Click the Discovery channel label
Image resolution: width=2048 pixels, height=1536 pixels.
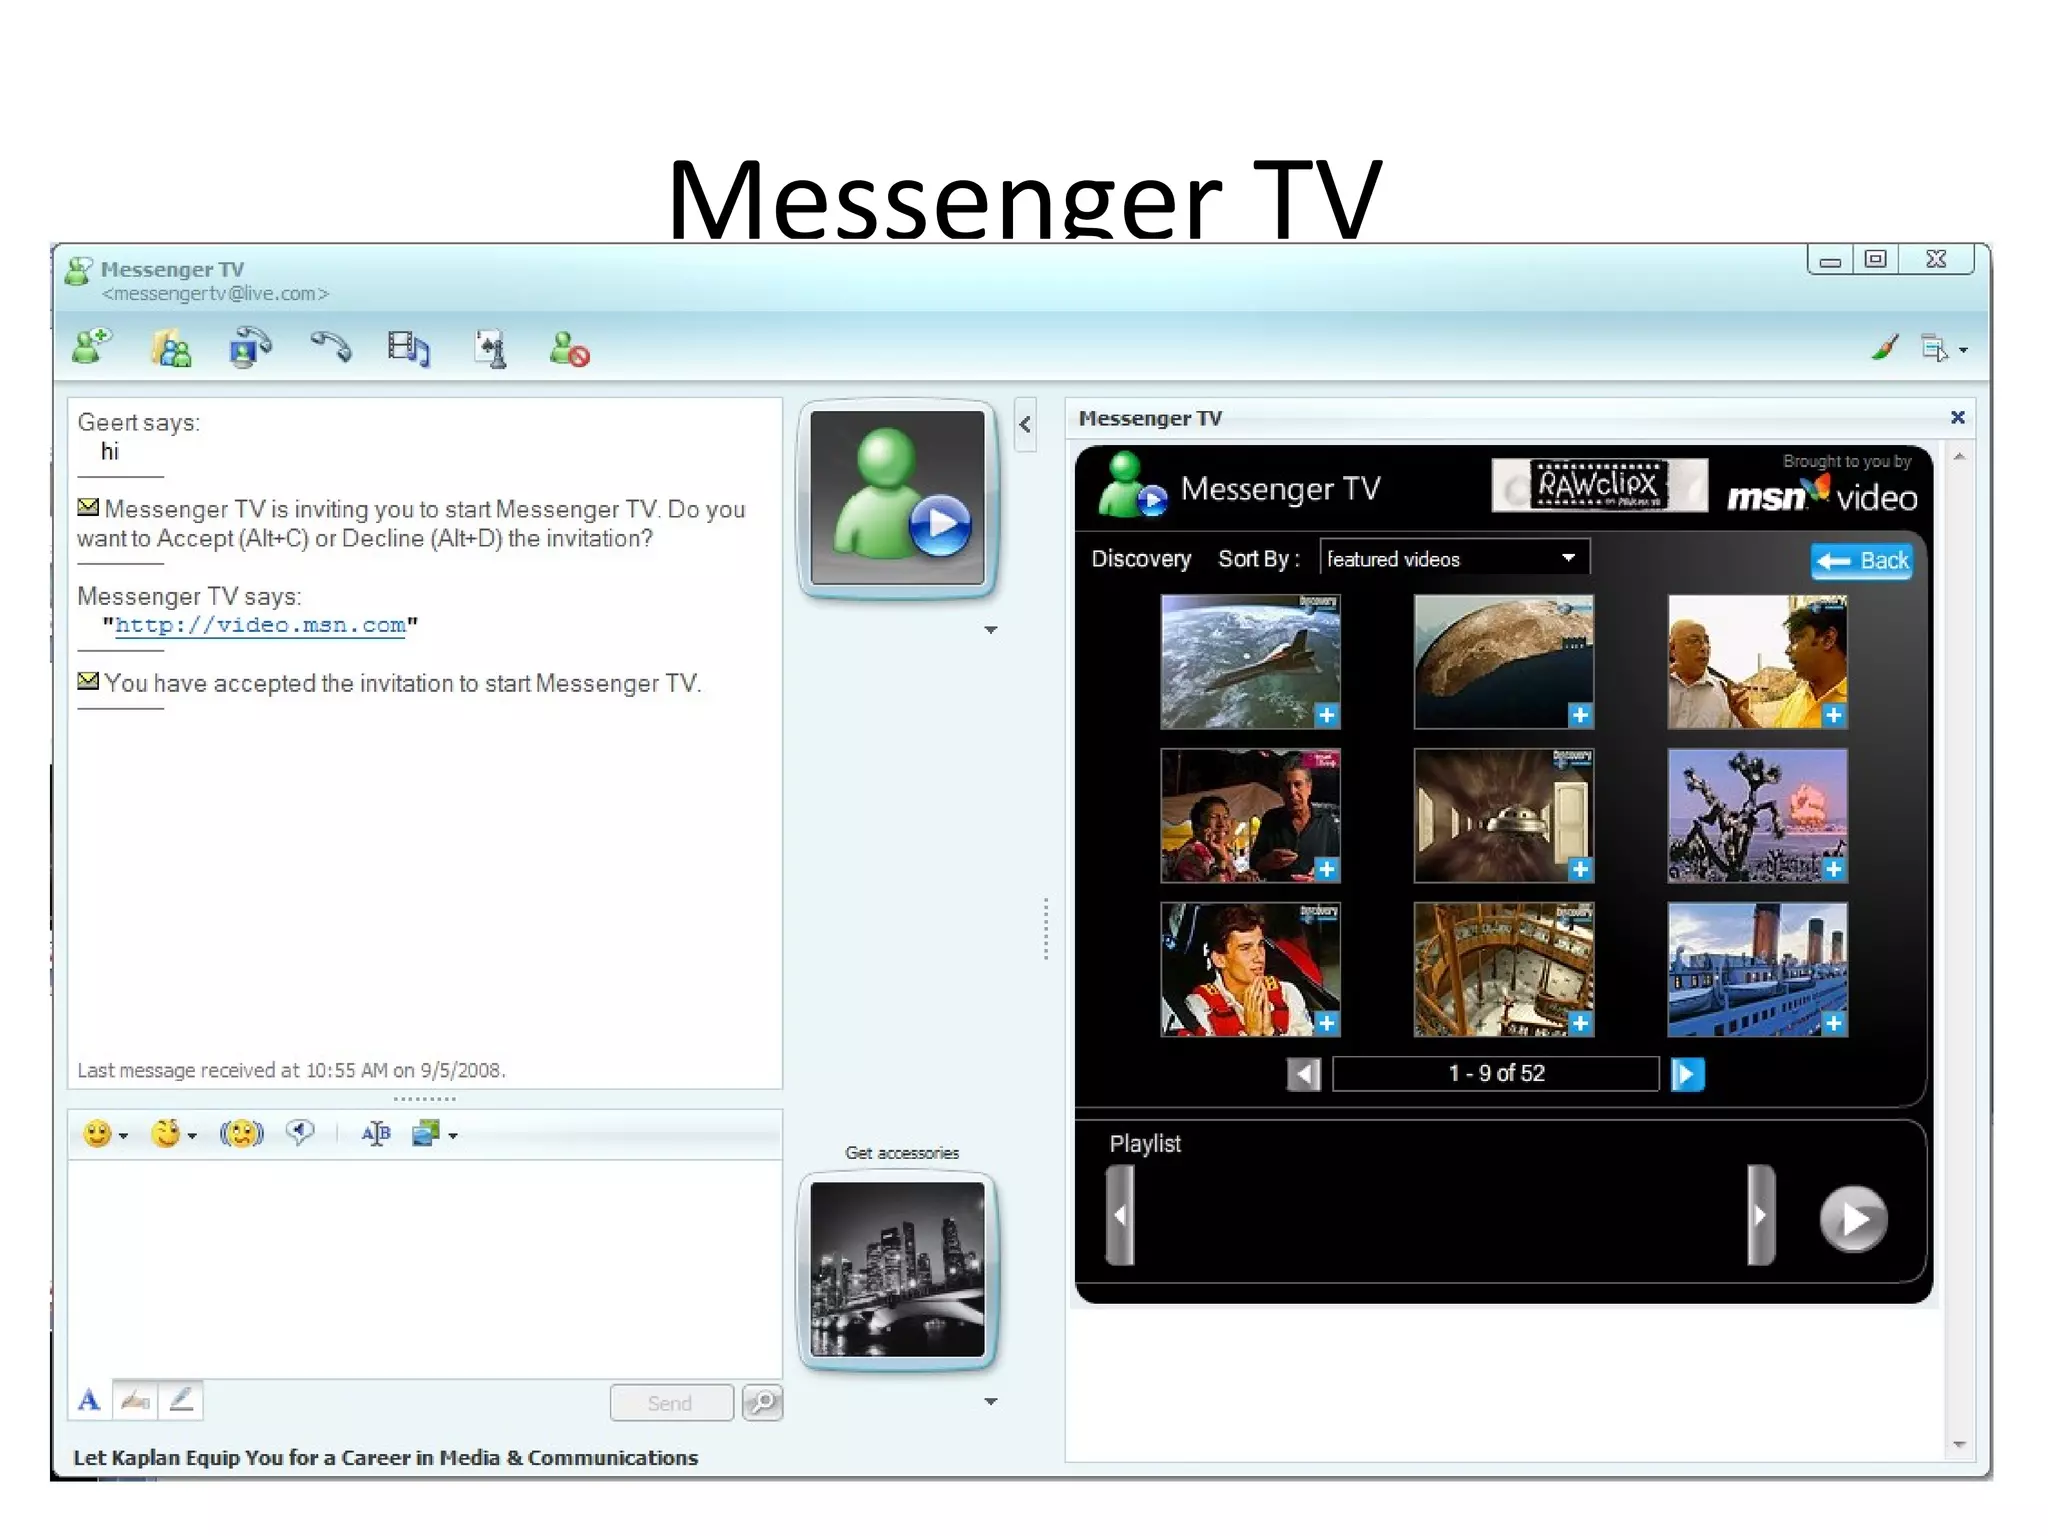point(1141,559)
